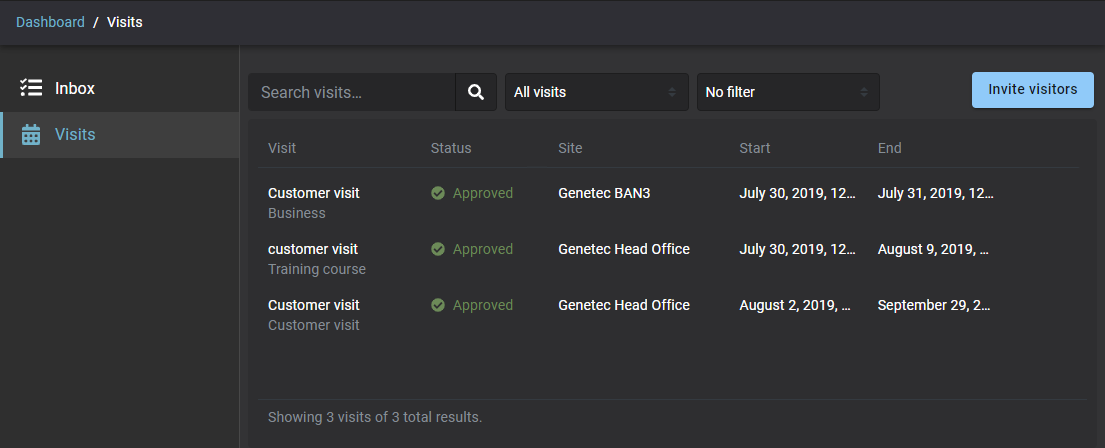Go to Dashboard breadcrumb link

[x=50, y=22]
